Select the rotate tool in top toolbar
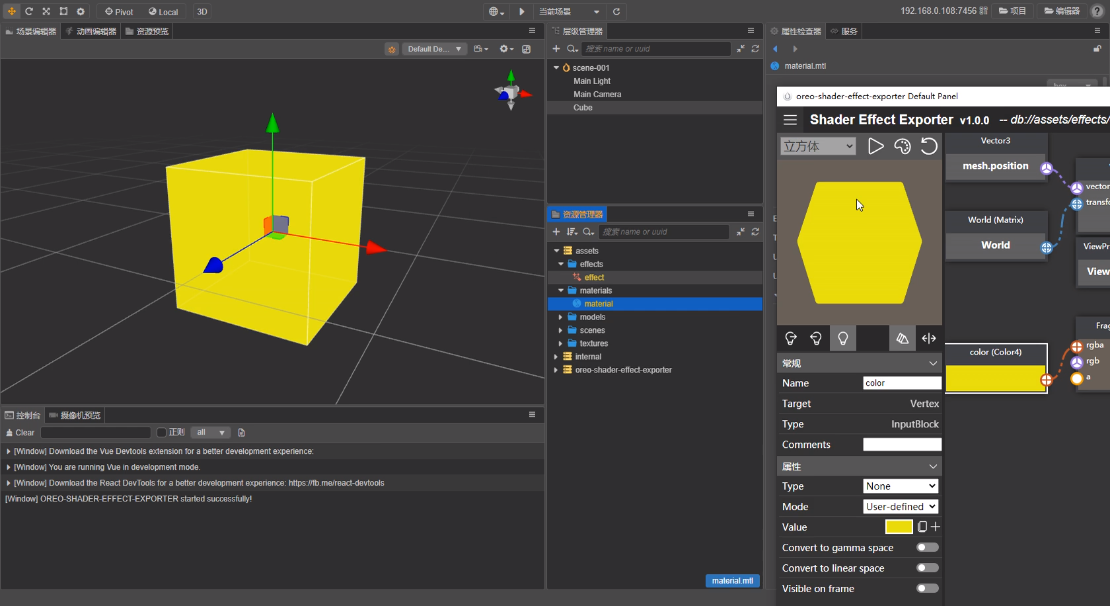1110x606 pixels. pyautogui.click(x=28, y=11)
